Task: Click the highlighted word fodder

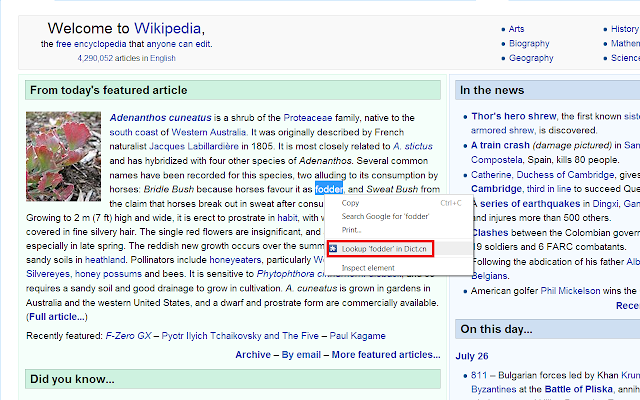Action: pyautogui.click(x=329, y=189)
